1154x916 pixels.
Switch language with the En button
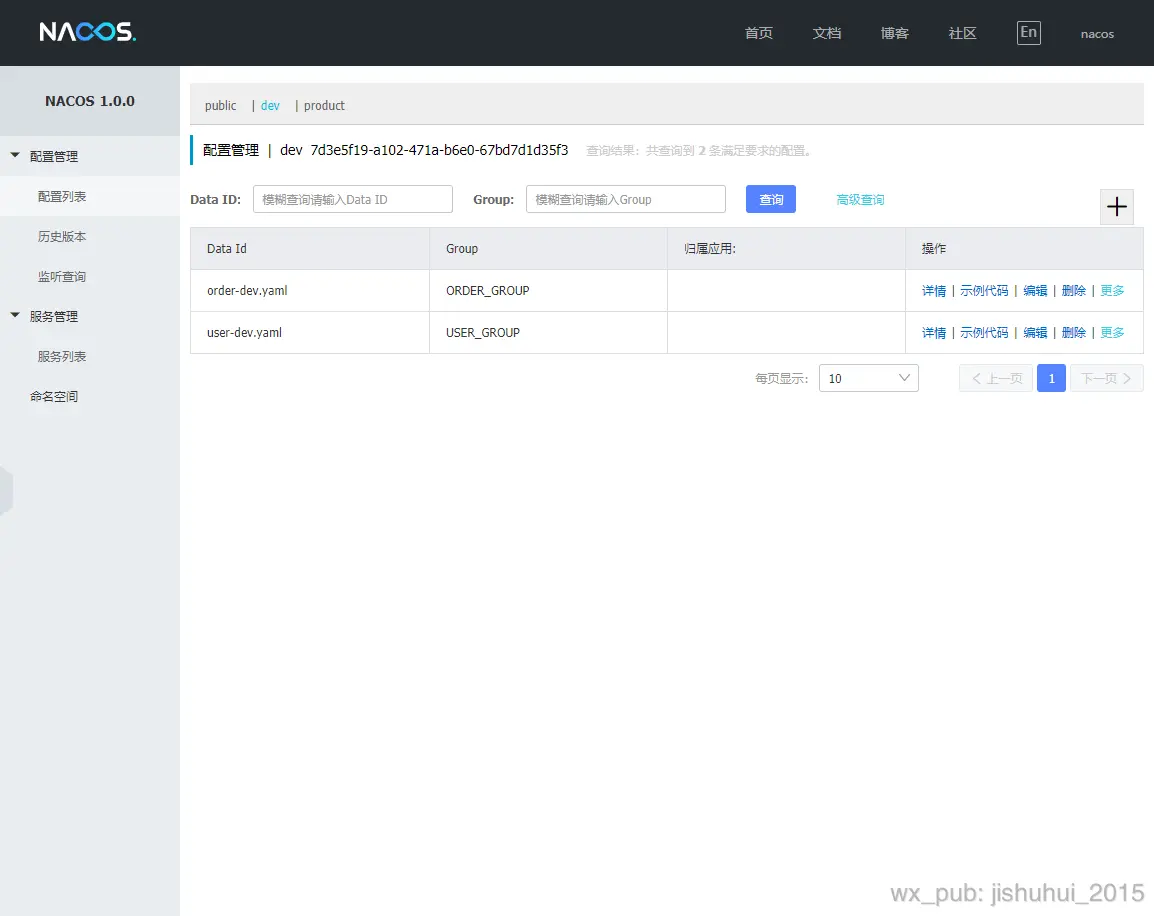[x=1028, y=32]
